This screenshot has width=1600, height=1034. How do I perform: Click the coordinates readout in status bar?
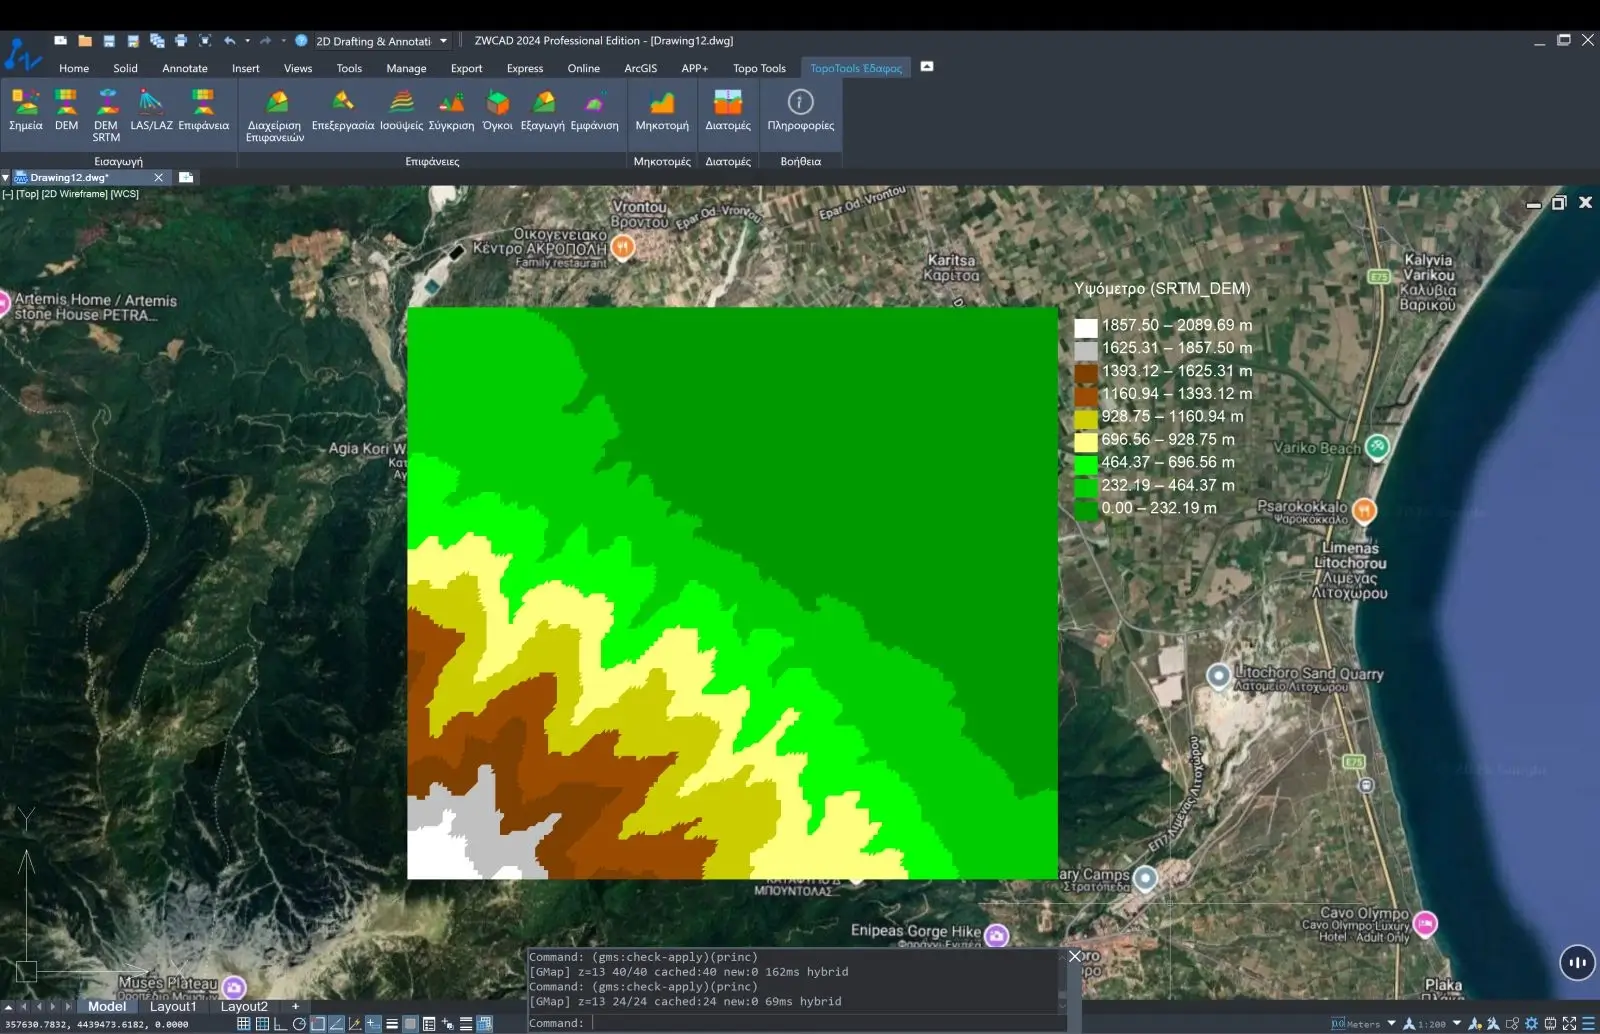(x=97, y=1024)
